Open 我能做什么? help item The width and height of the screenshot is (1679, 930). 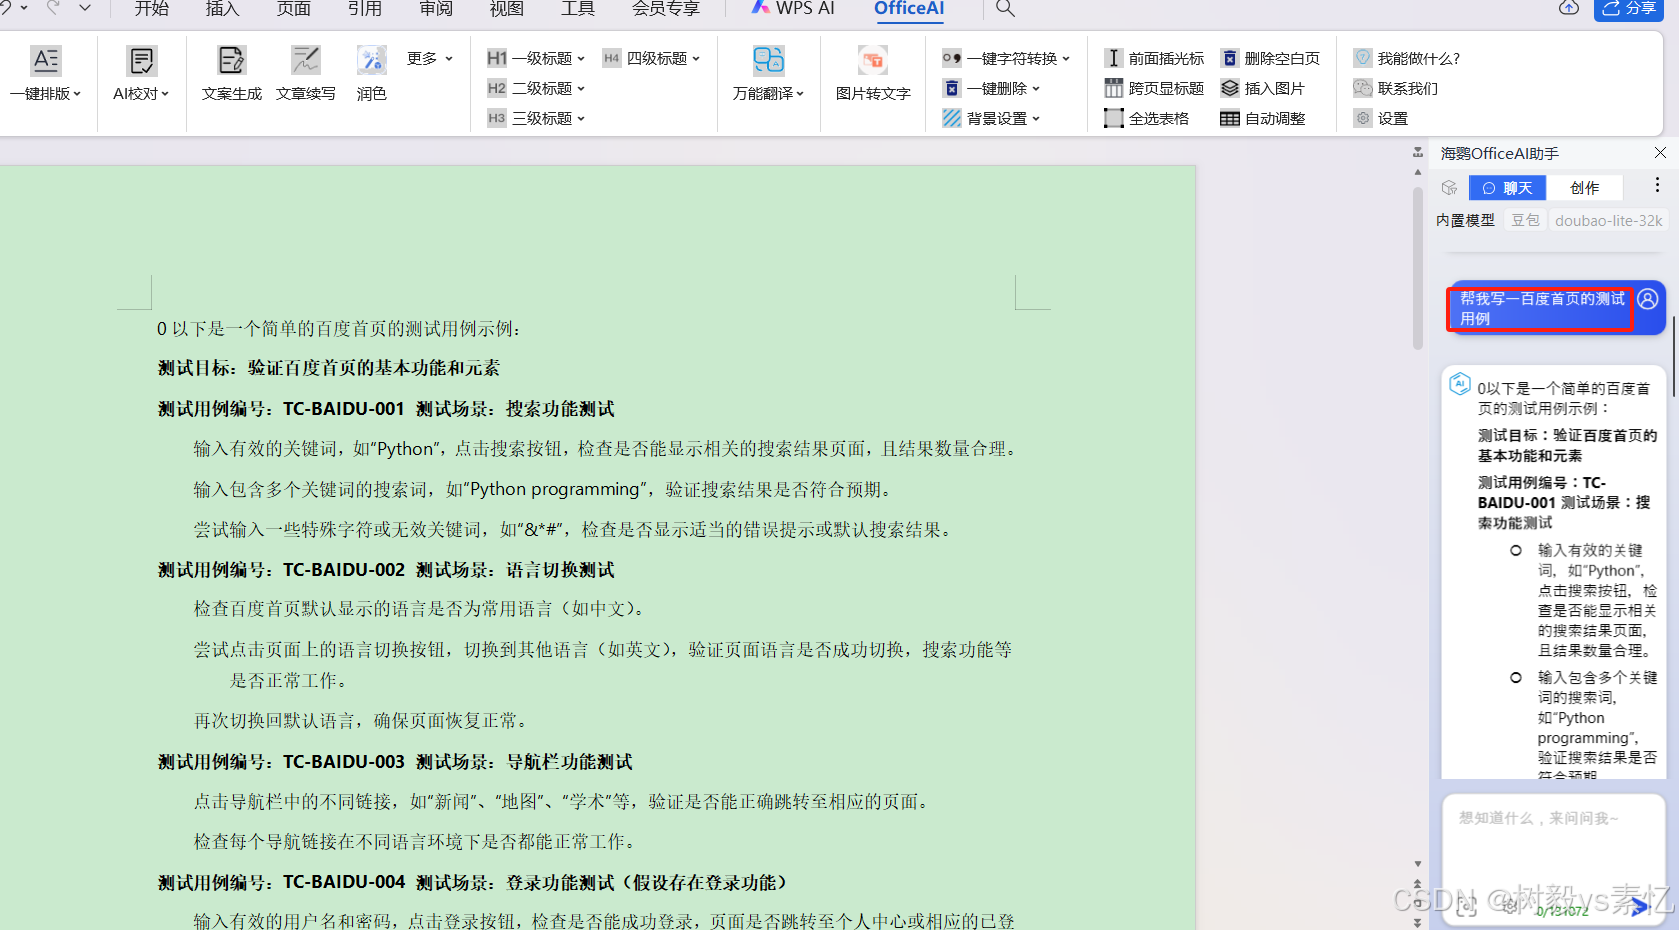(x=1407, y=58)
